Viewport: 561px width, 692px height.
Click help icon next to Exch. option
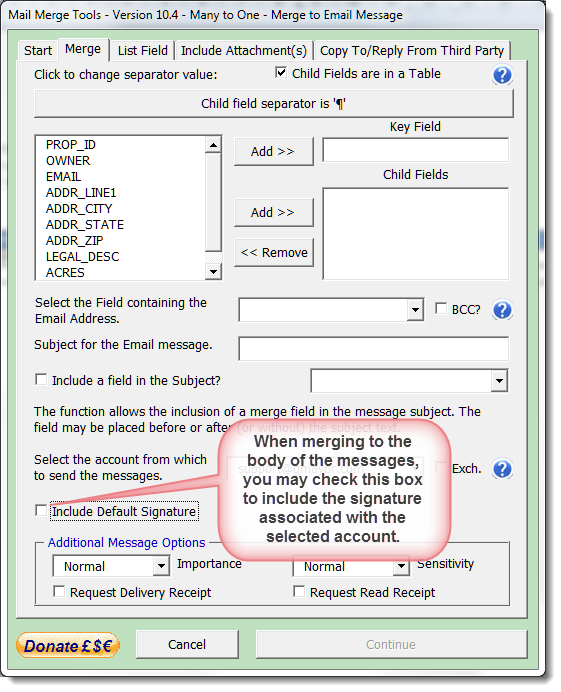pyautogui.click(x=502, y=469)
